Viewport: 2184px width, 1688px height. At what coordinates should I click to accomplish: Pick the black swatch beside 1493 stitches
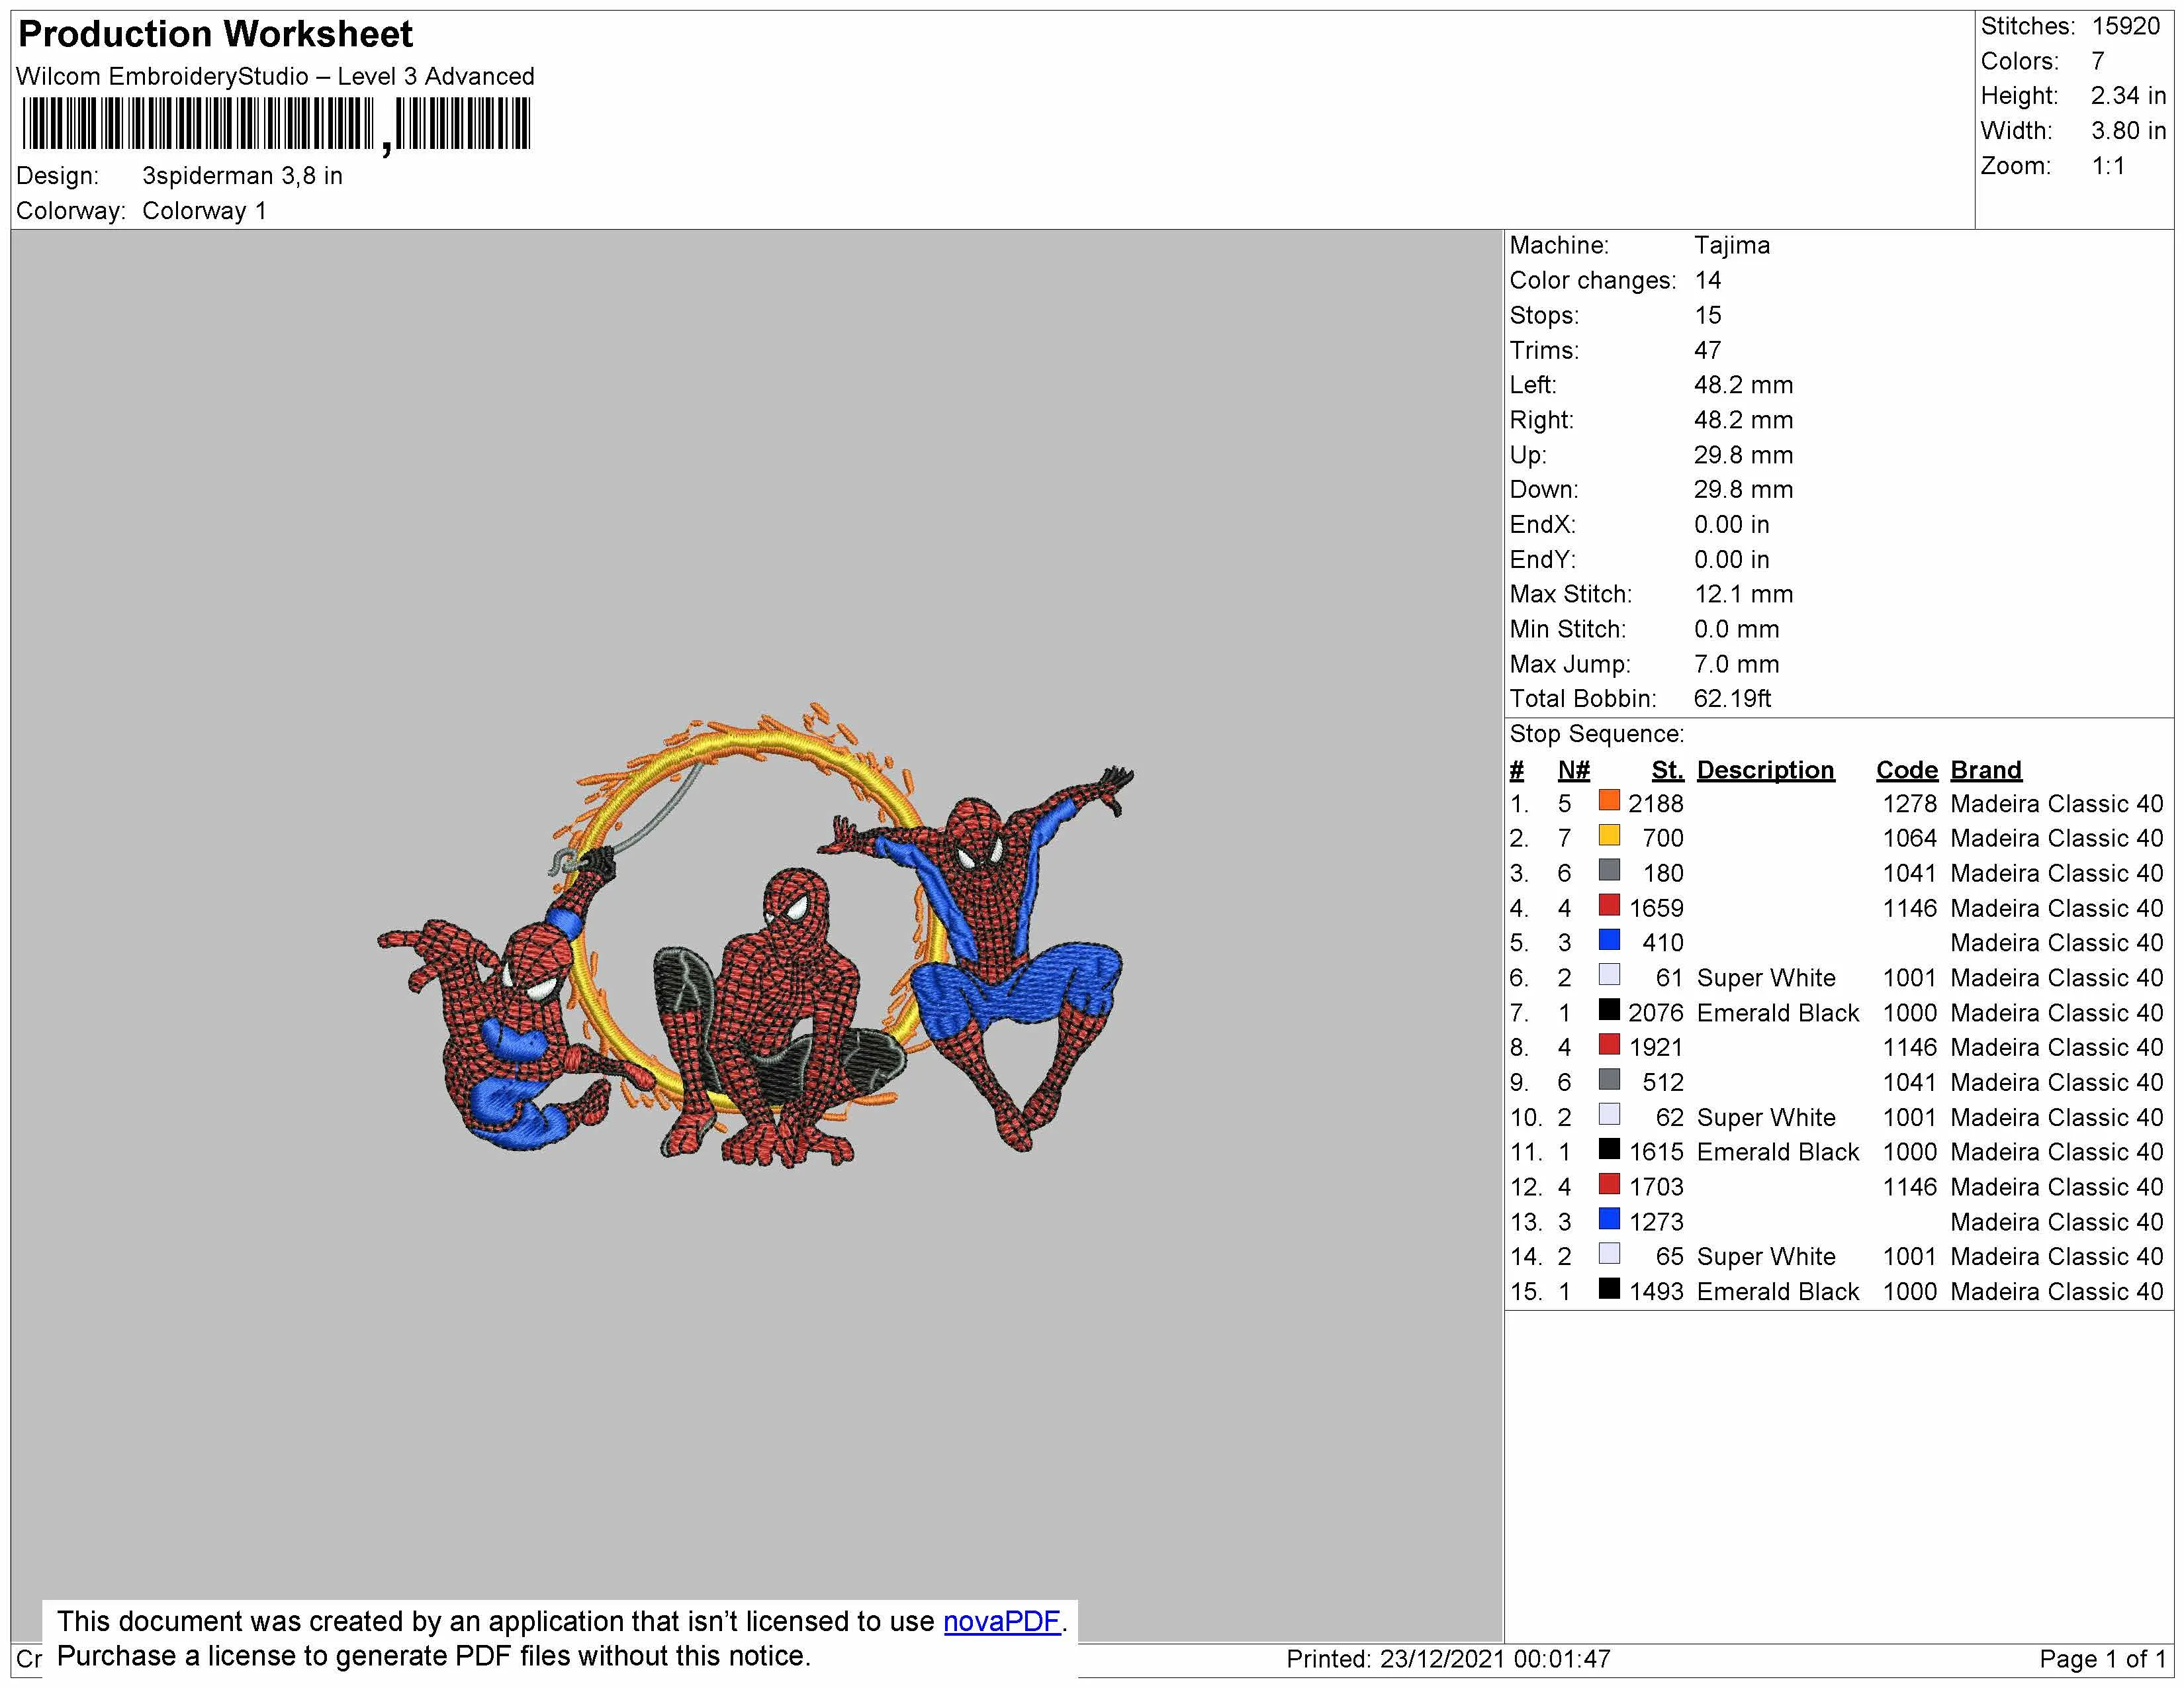[1609, 1289]
